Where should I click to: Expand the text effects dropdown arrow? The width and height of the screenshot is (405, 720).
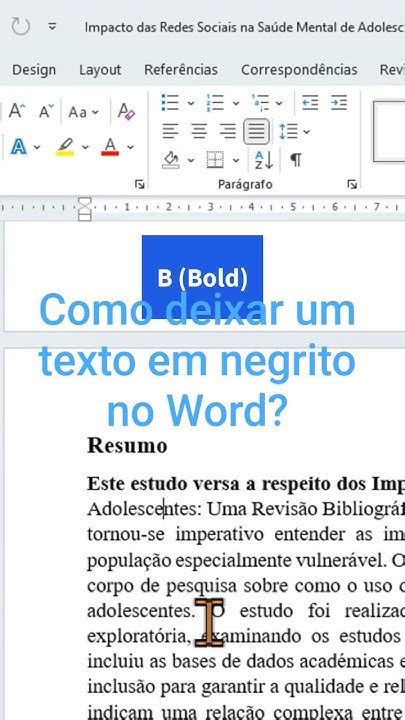(37, 147)
